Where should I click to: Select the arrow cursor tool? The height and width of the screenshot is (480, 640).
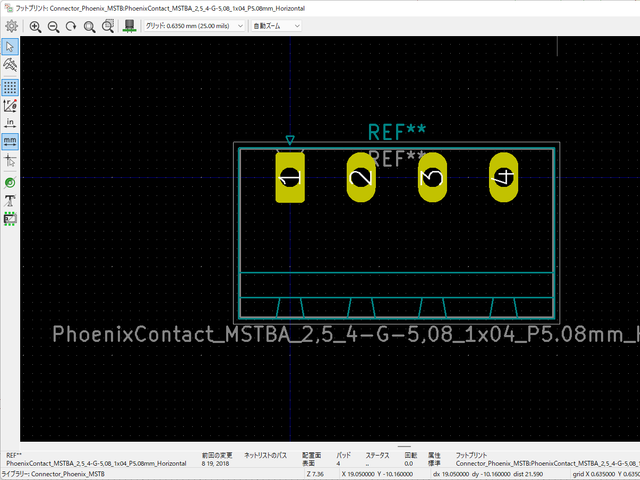pos(10,47)
